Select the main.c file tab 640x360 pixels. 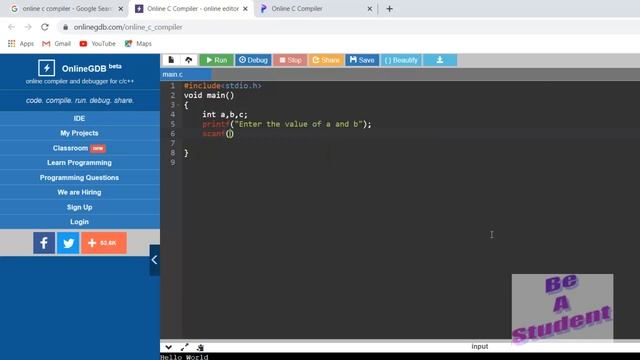tap(186, 74)
